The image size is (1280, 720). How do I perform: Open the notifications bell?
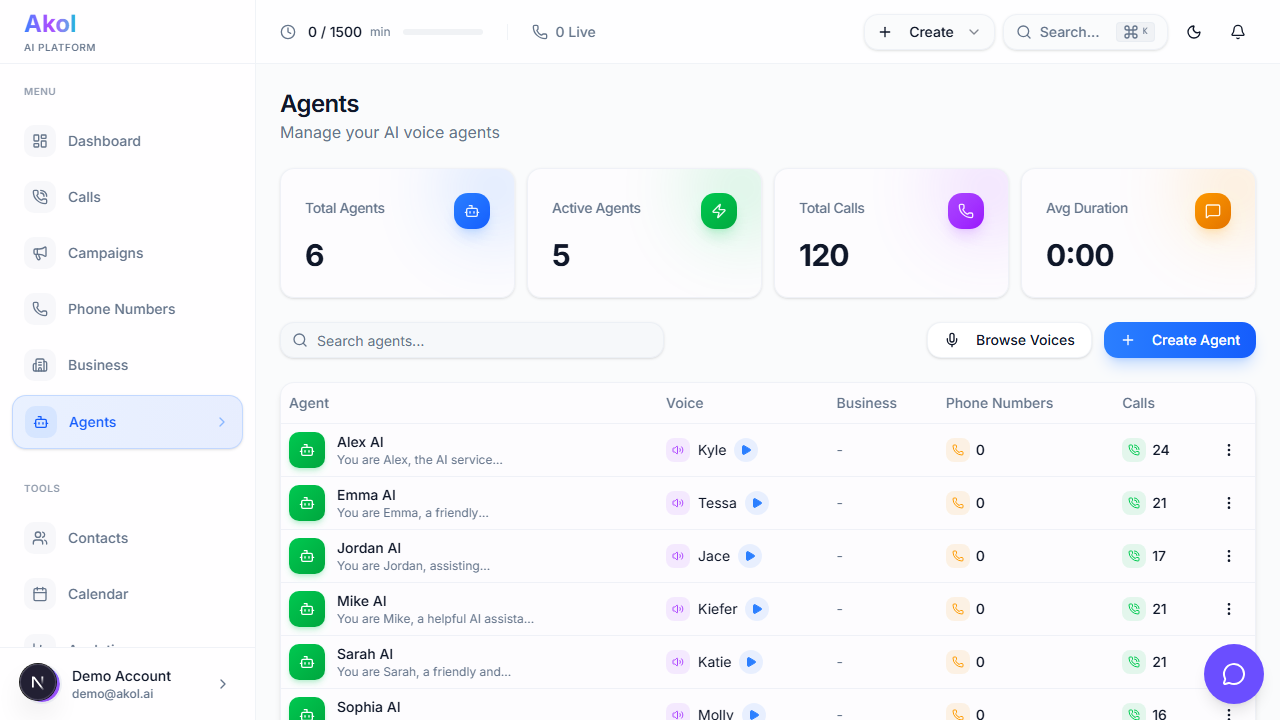point(1238,32)
